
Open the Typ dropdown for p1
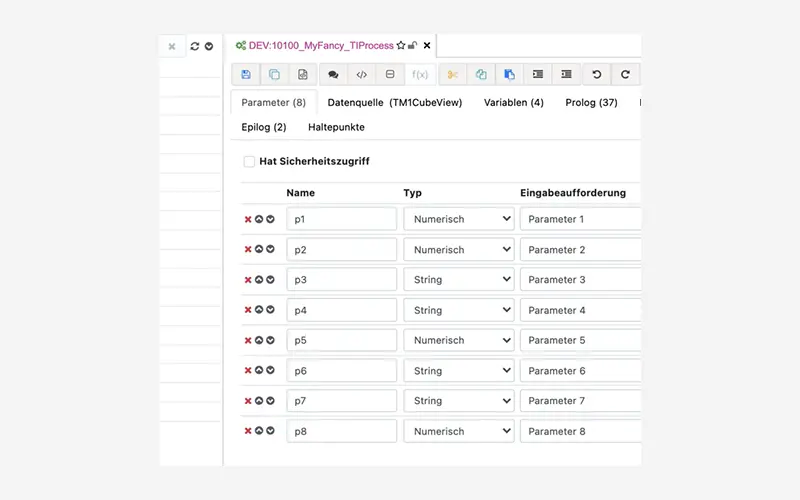point(458,220)
